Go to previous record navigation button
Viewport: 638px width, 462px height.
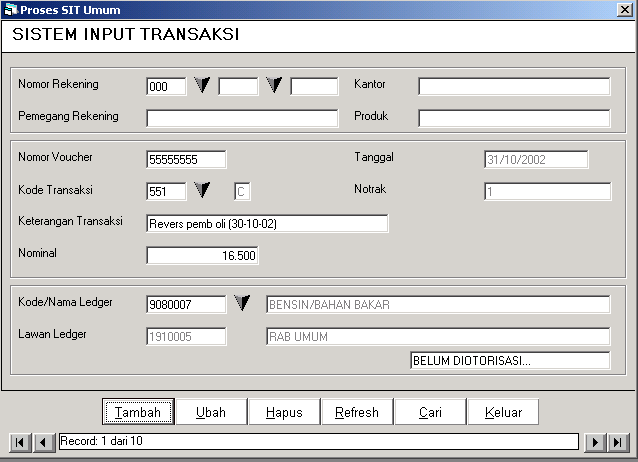[44, 442]
